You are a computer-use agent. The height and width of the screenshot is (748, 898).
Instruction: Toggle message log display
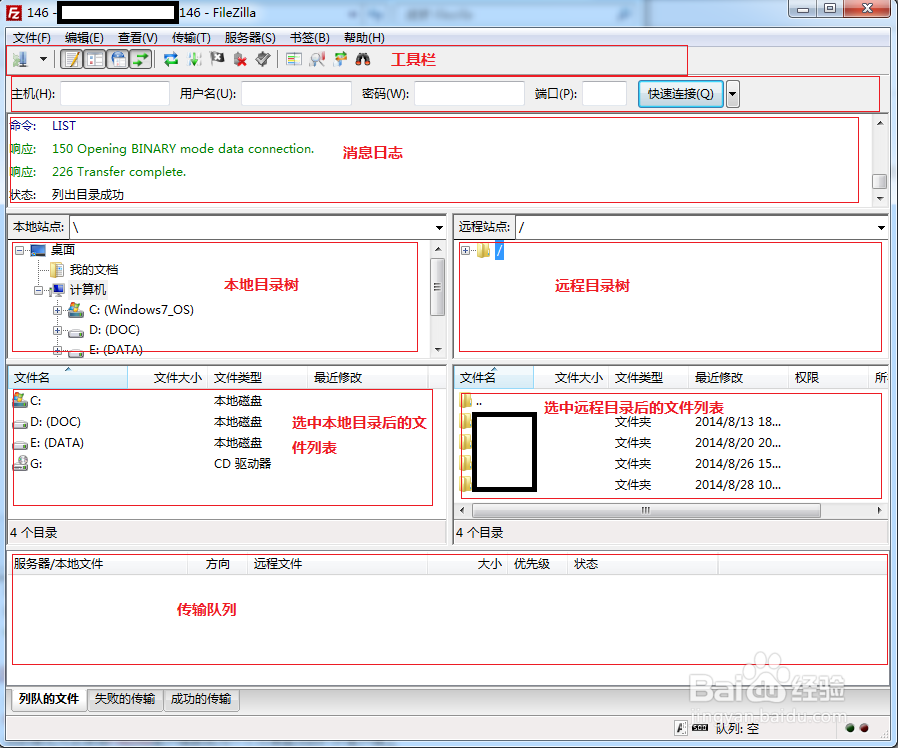click(x=72, y=59)
